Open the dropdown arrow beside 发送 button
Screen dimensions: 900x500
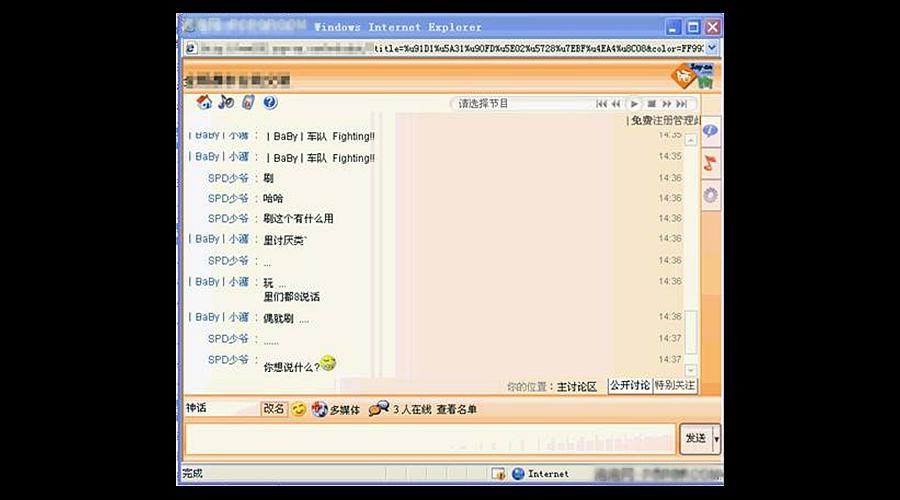716,439
